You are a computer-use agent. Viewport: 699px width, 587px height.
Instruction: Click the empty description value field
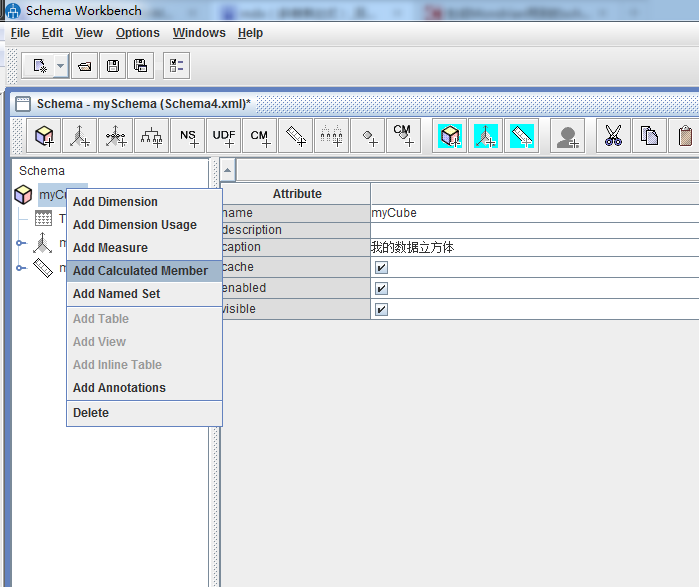[535, 230]
